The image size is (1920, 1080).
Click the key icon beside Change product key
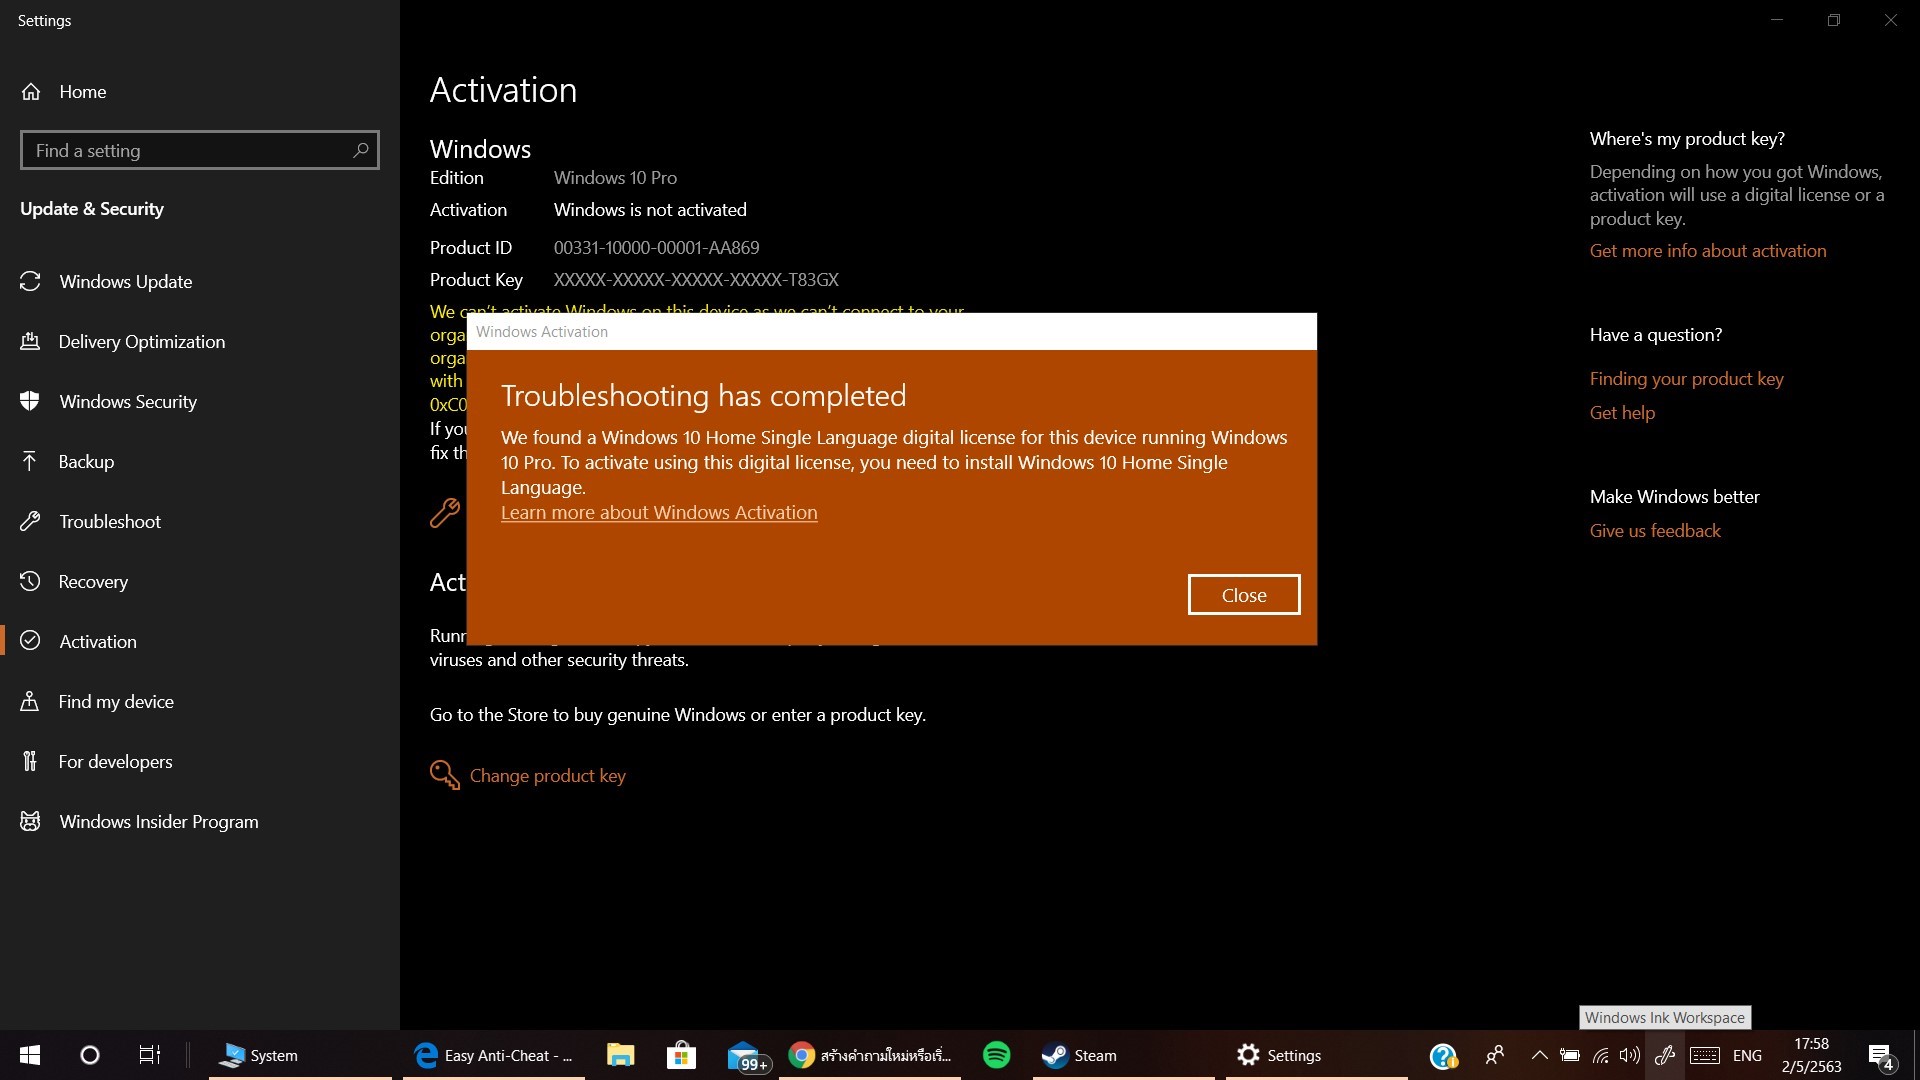(445, 776)
